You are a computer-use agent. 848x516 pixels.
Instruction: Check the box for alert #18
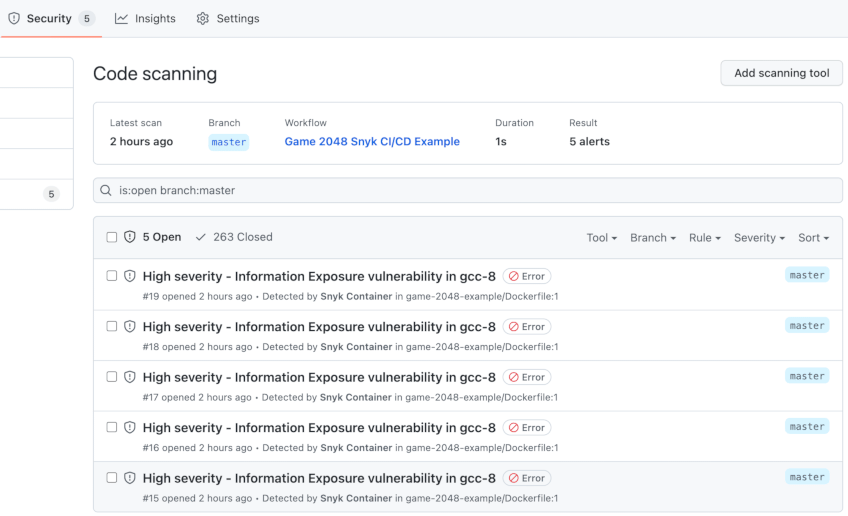pos(111,326)
